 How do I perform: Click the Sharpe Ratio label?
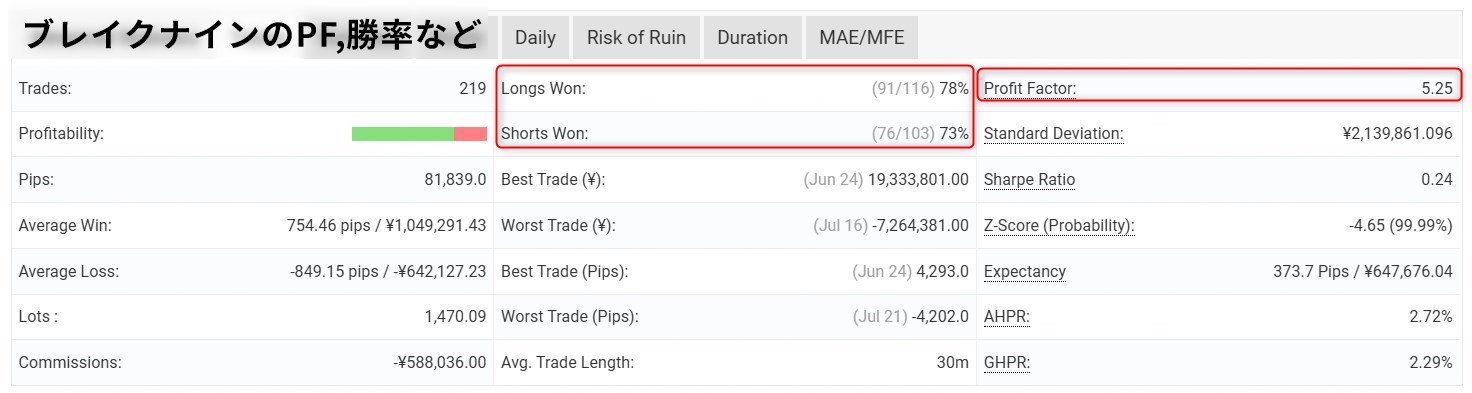1030,180
